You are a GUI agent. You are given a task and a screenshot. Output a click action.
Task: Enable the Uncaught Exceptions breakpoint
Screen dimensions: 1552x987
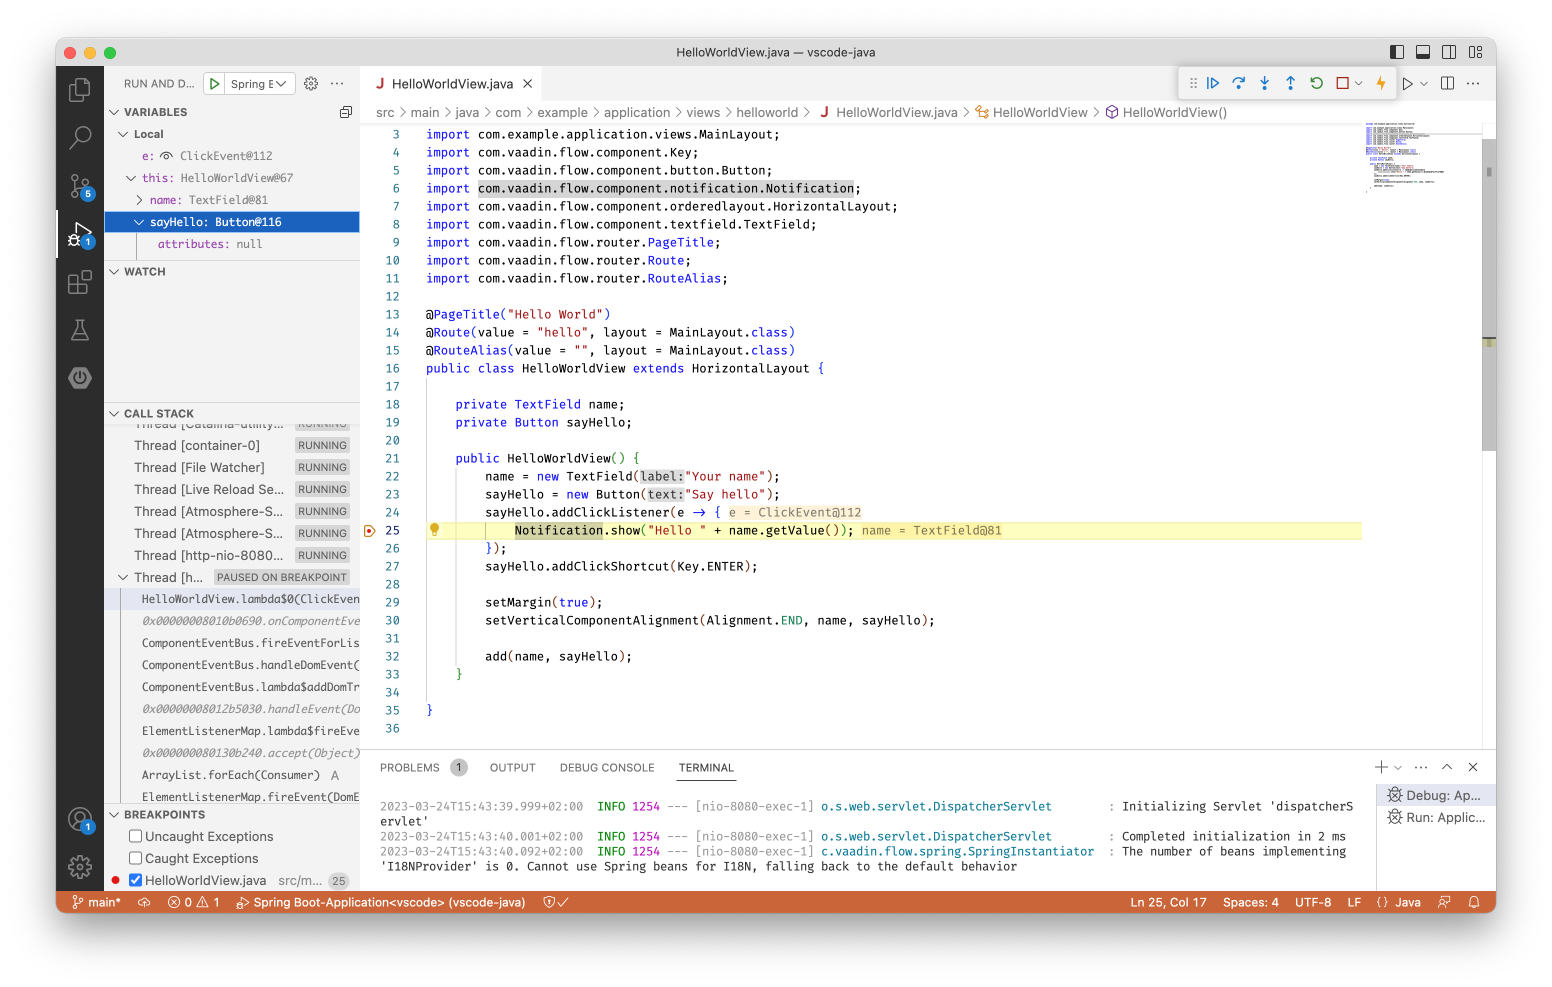point(135,836)
